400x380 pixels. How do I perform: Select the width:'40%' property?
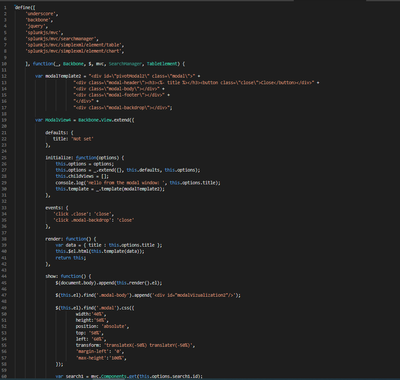(91, 314)
